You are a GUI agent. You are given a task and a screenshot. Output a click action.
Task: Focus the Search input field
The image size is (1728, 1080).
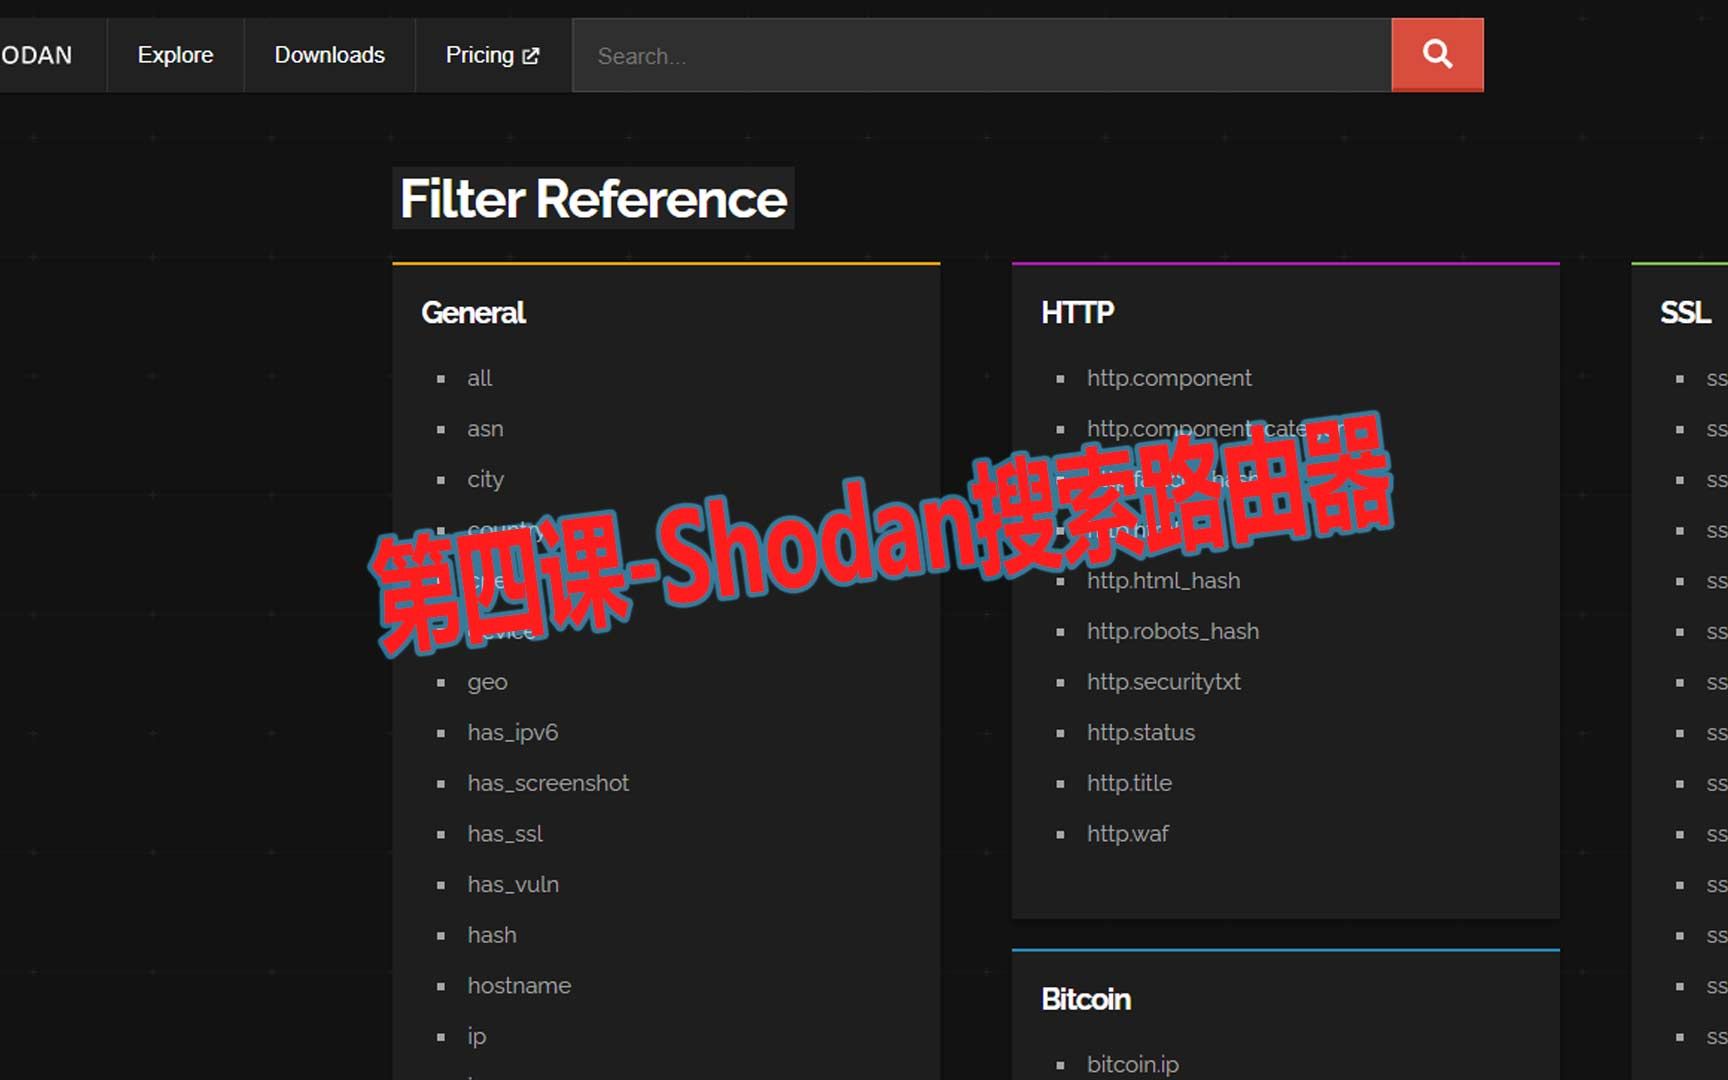point(982,55)
